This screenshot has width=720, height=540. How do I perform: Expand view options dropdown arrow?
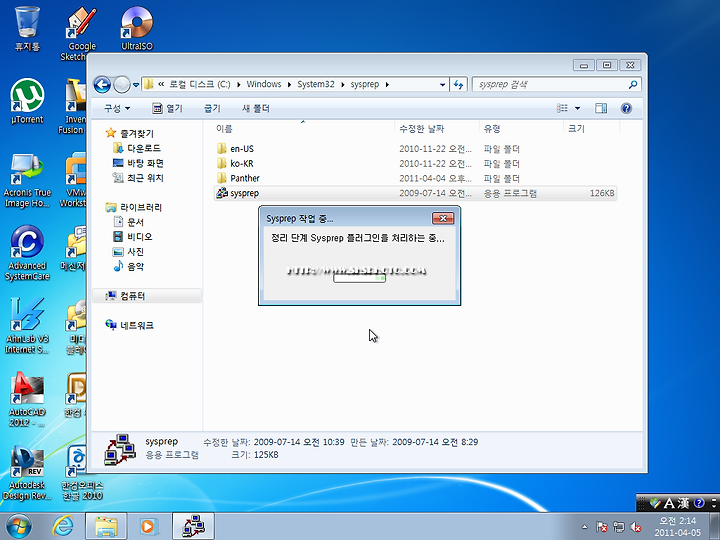(x=578, y=108)
